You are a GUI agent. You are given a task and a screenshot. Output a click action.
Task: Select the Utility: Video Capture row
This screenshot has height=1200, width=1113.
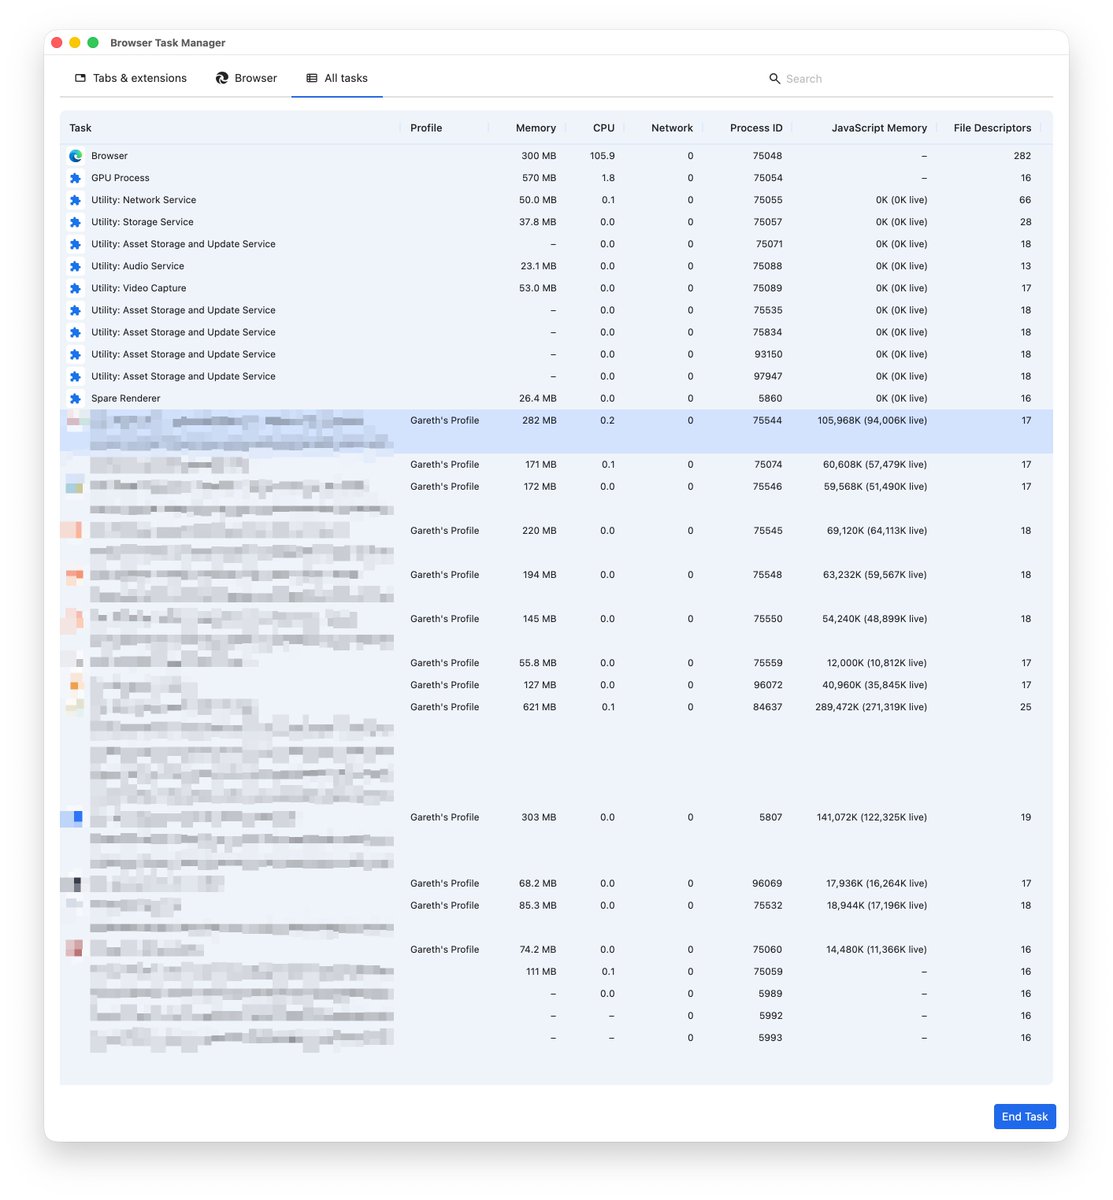point(556,288)
